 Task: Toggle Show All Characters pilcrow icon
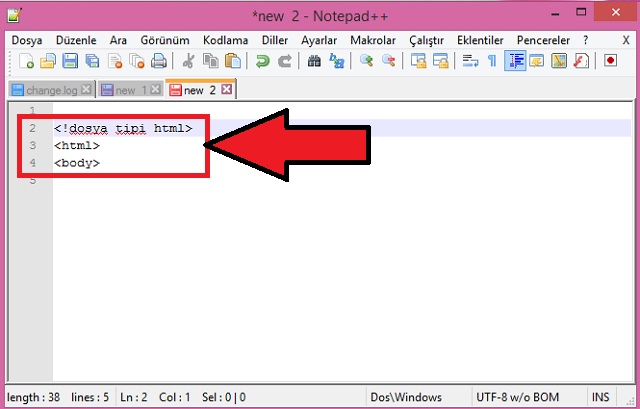click(492, 61)
